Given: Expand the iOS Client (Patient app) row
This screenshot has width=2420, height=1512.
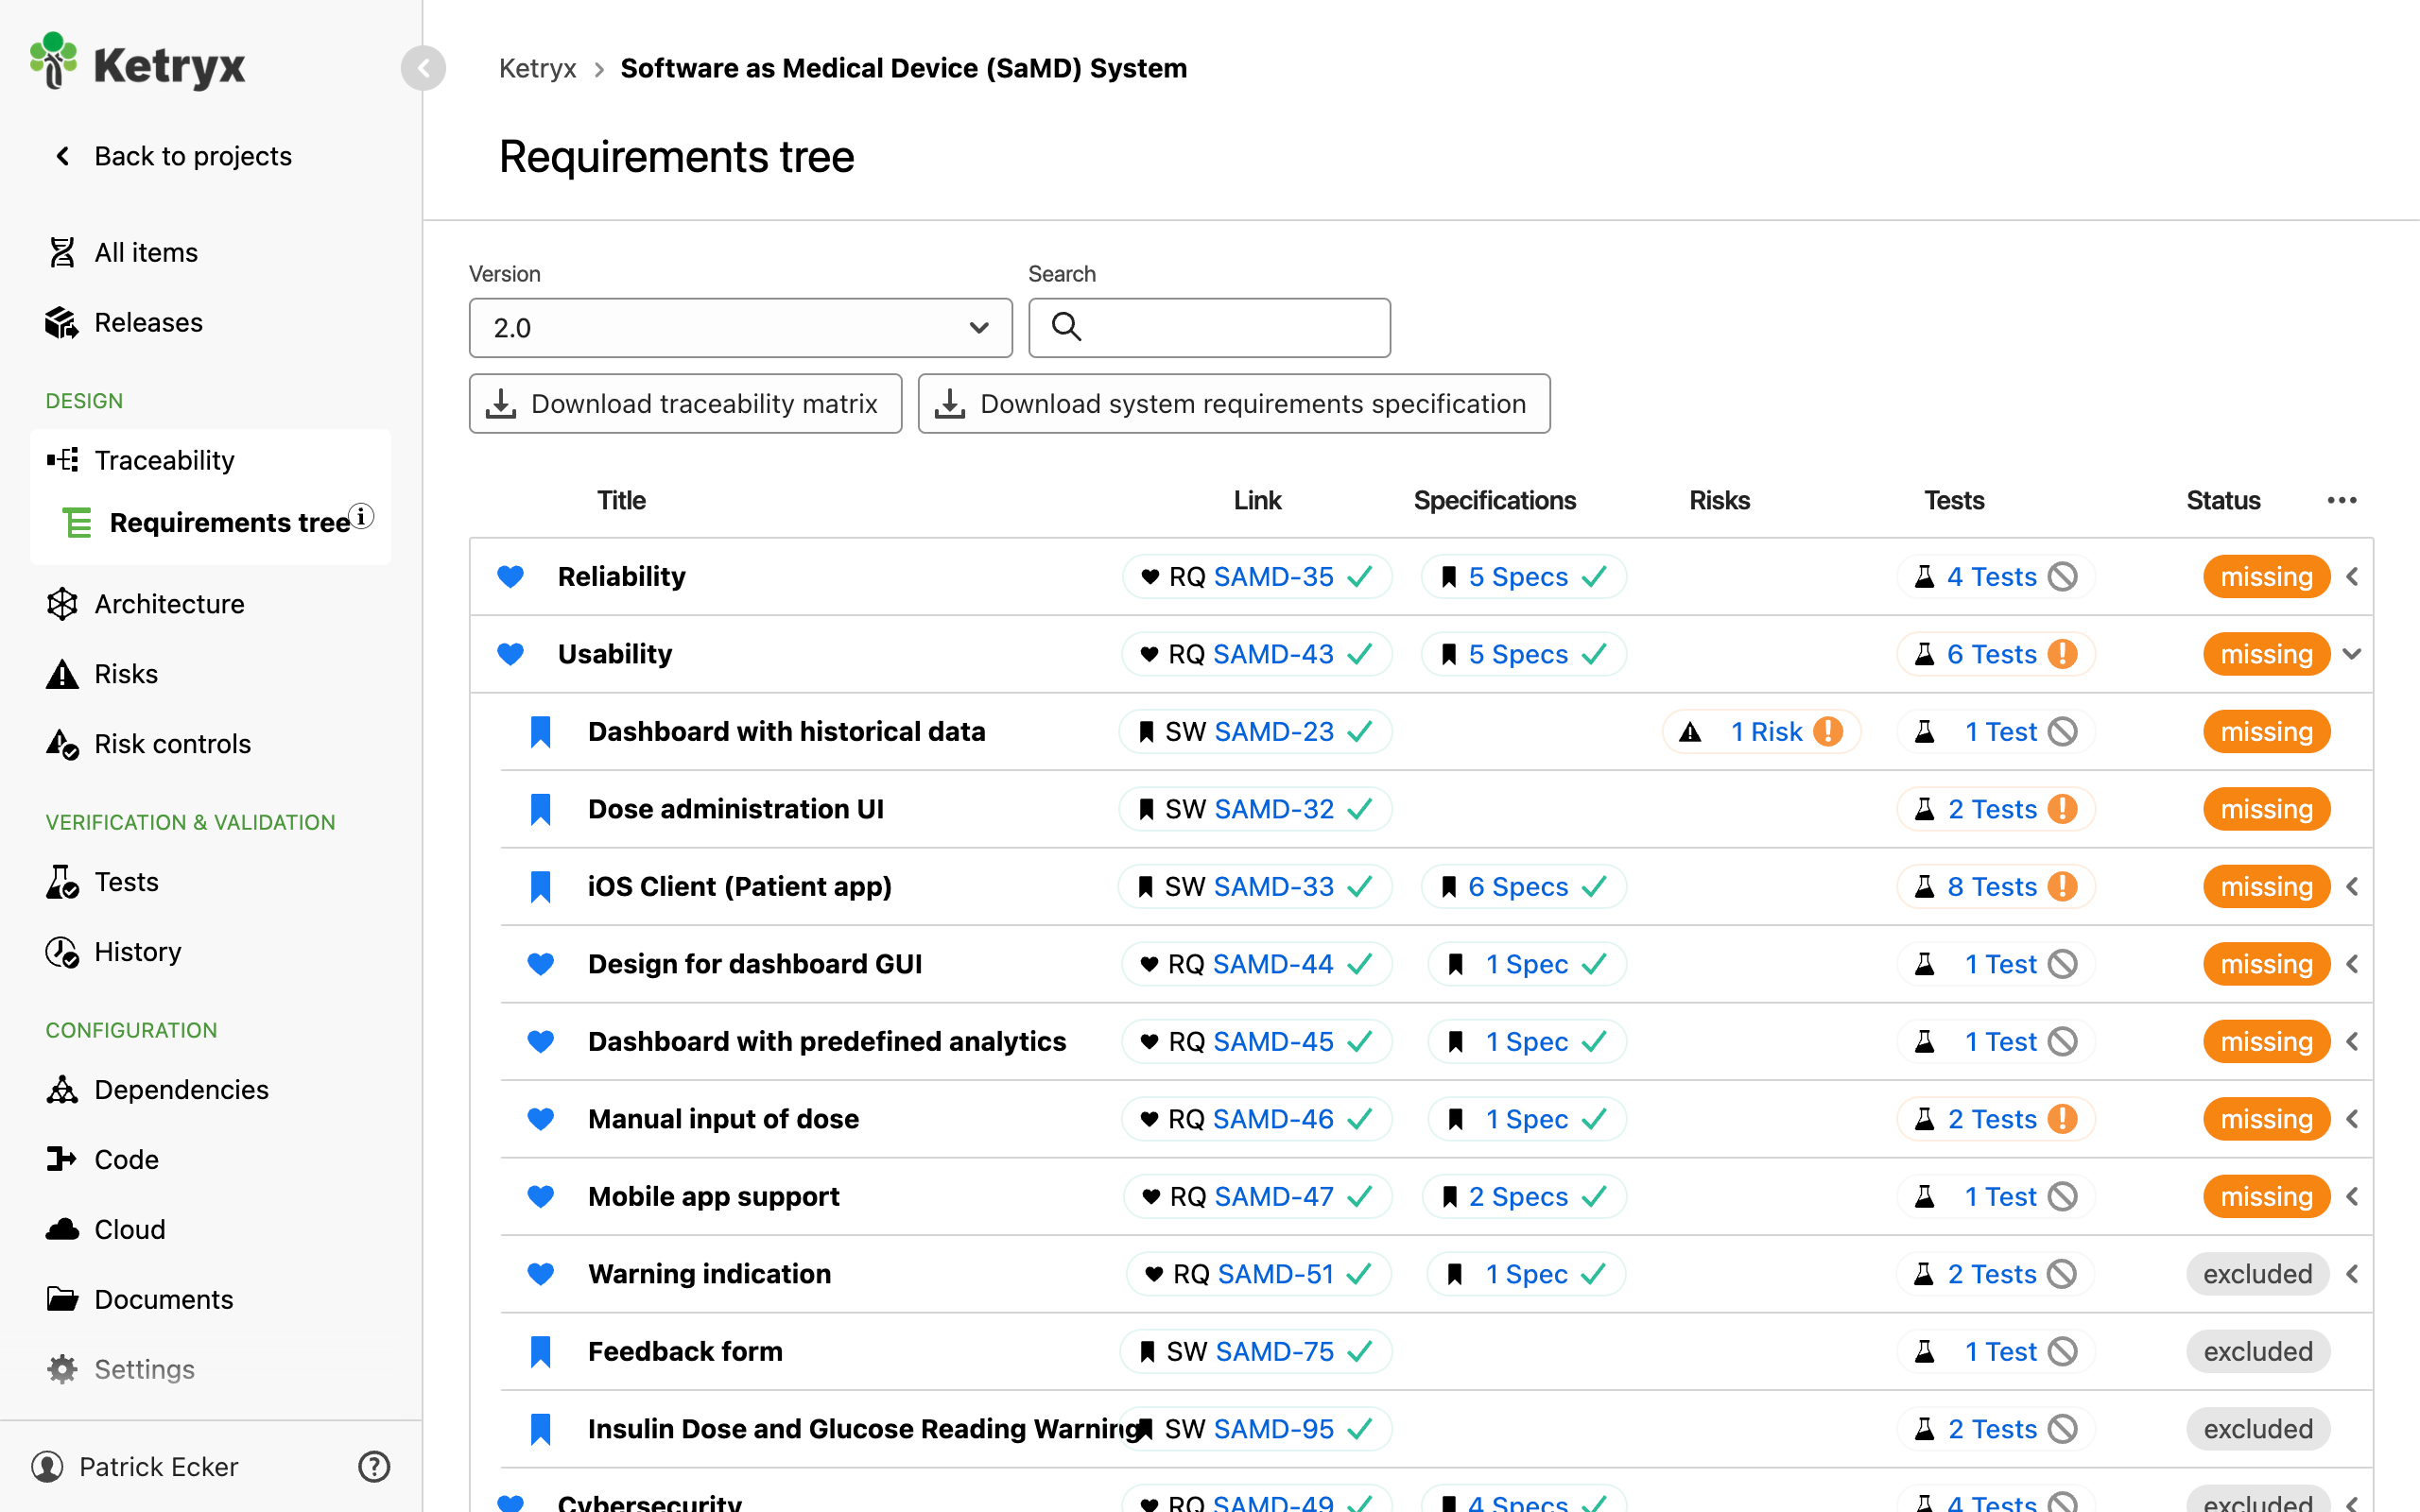Looking at the screenshot, I should [2351, 887].
